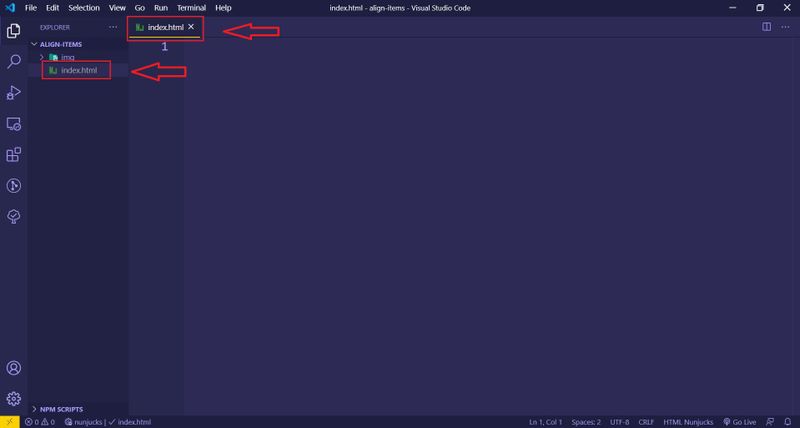
Task: Open the Accounts icon menu
Action: [x=14, y=369]
